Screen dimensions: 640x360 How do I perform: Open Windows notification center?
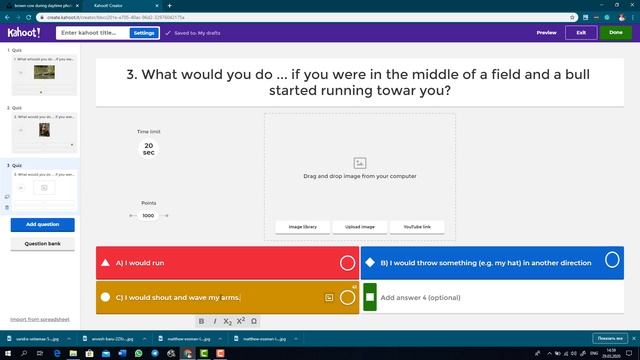click(x=629, y=353)
